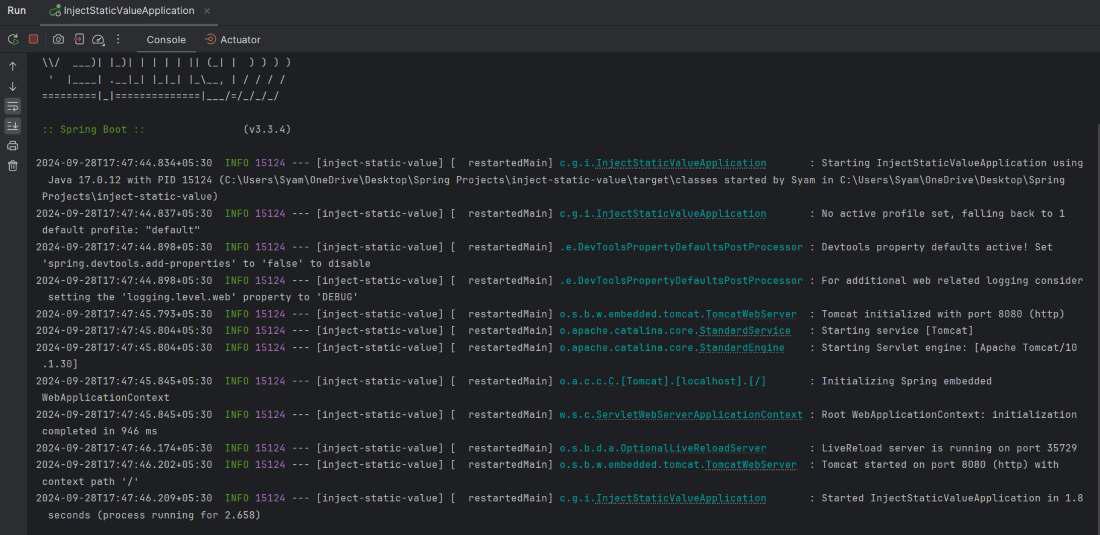Click "context path '/'" text
1100x535 pixels.
point(90,482)
